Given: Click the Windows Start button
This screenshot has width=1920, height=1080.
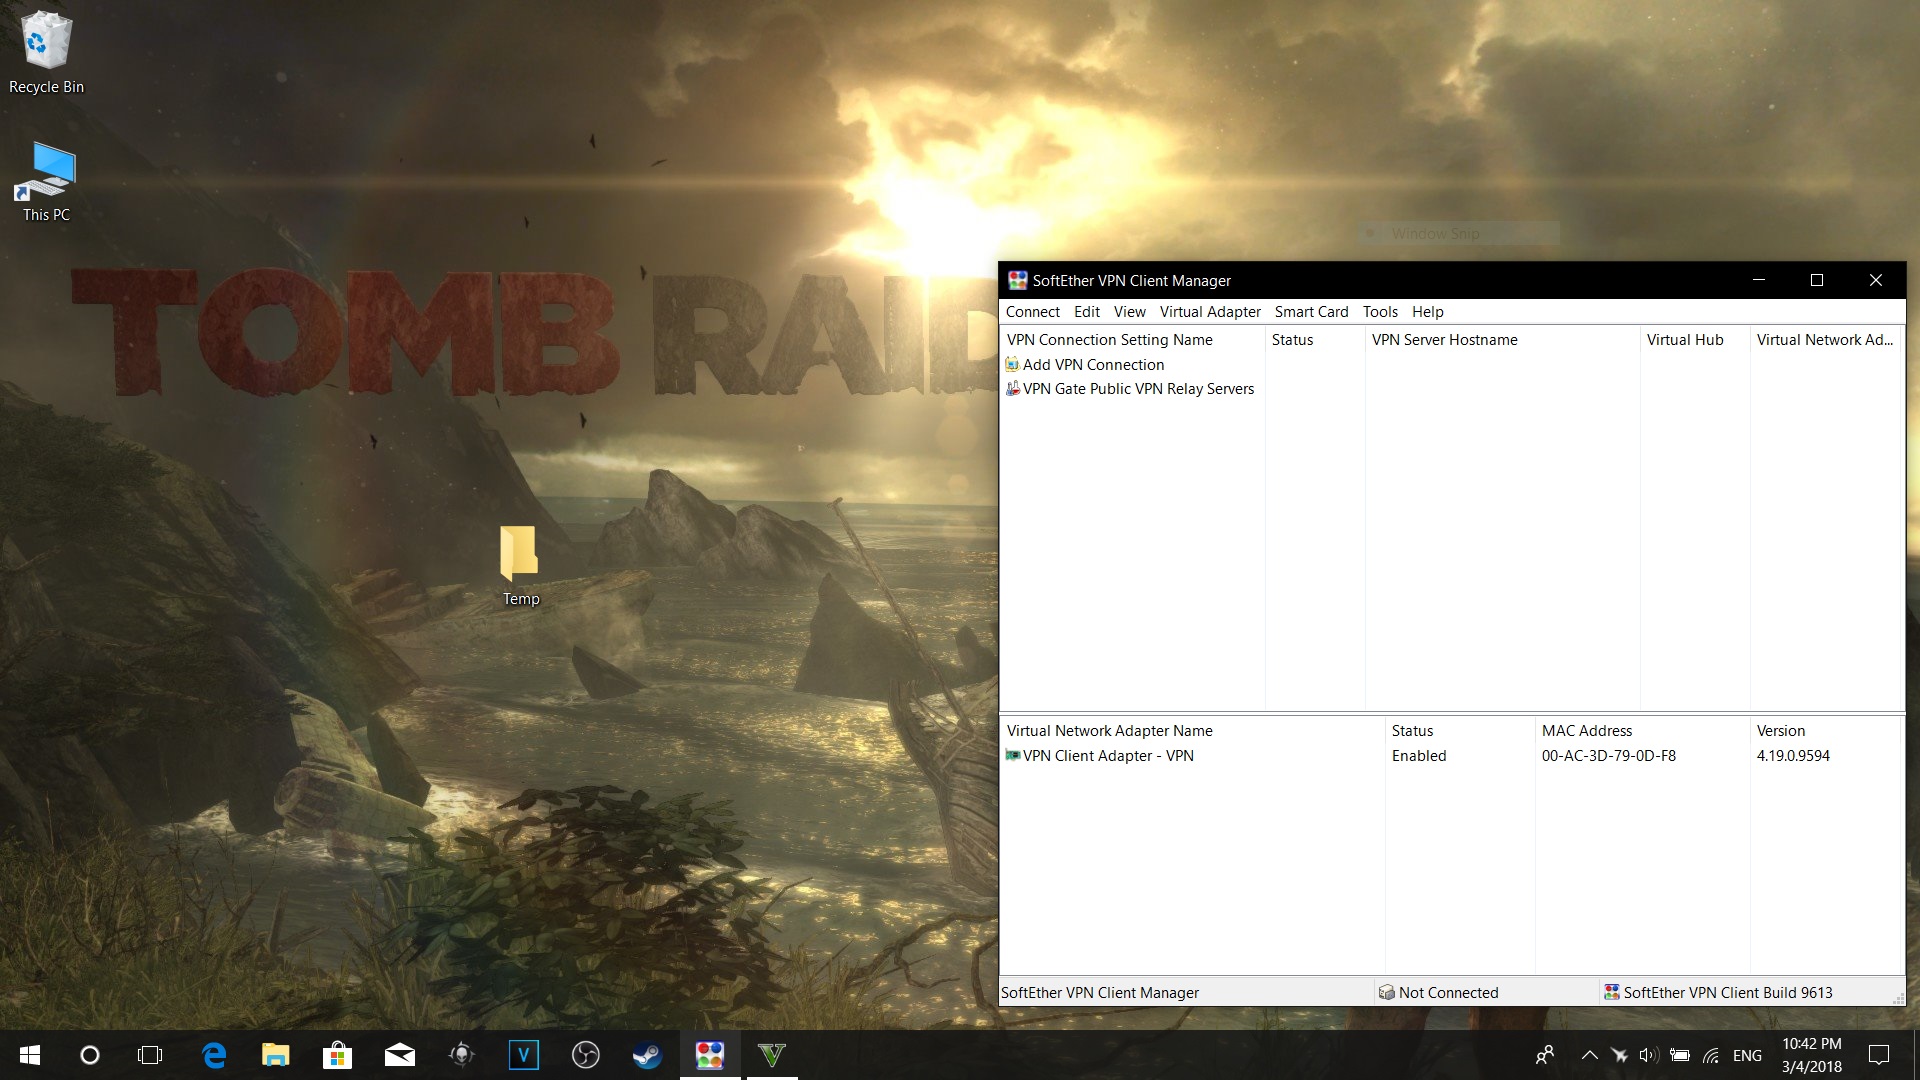Looking at the screenshot, I should (x=30, y=1055).
